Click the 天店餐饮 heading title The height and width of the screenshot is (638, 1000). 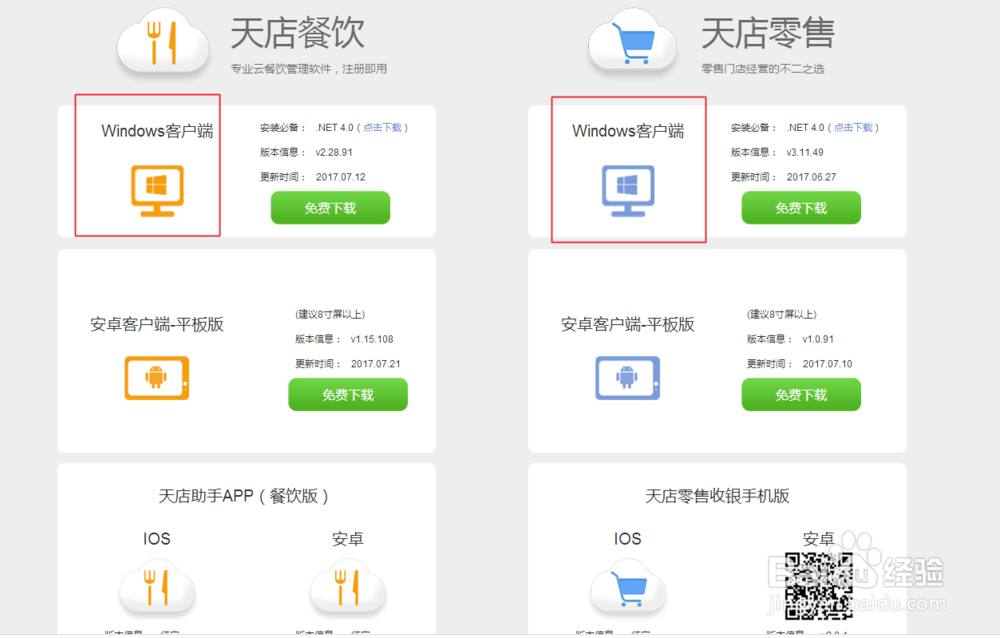pyautogui.click(x=297, y=33)
